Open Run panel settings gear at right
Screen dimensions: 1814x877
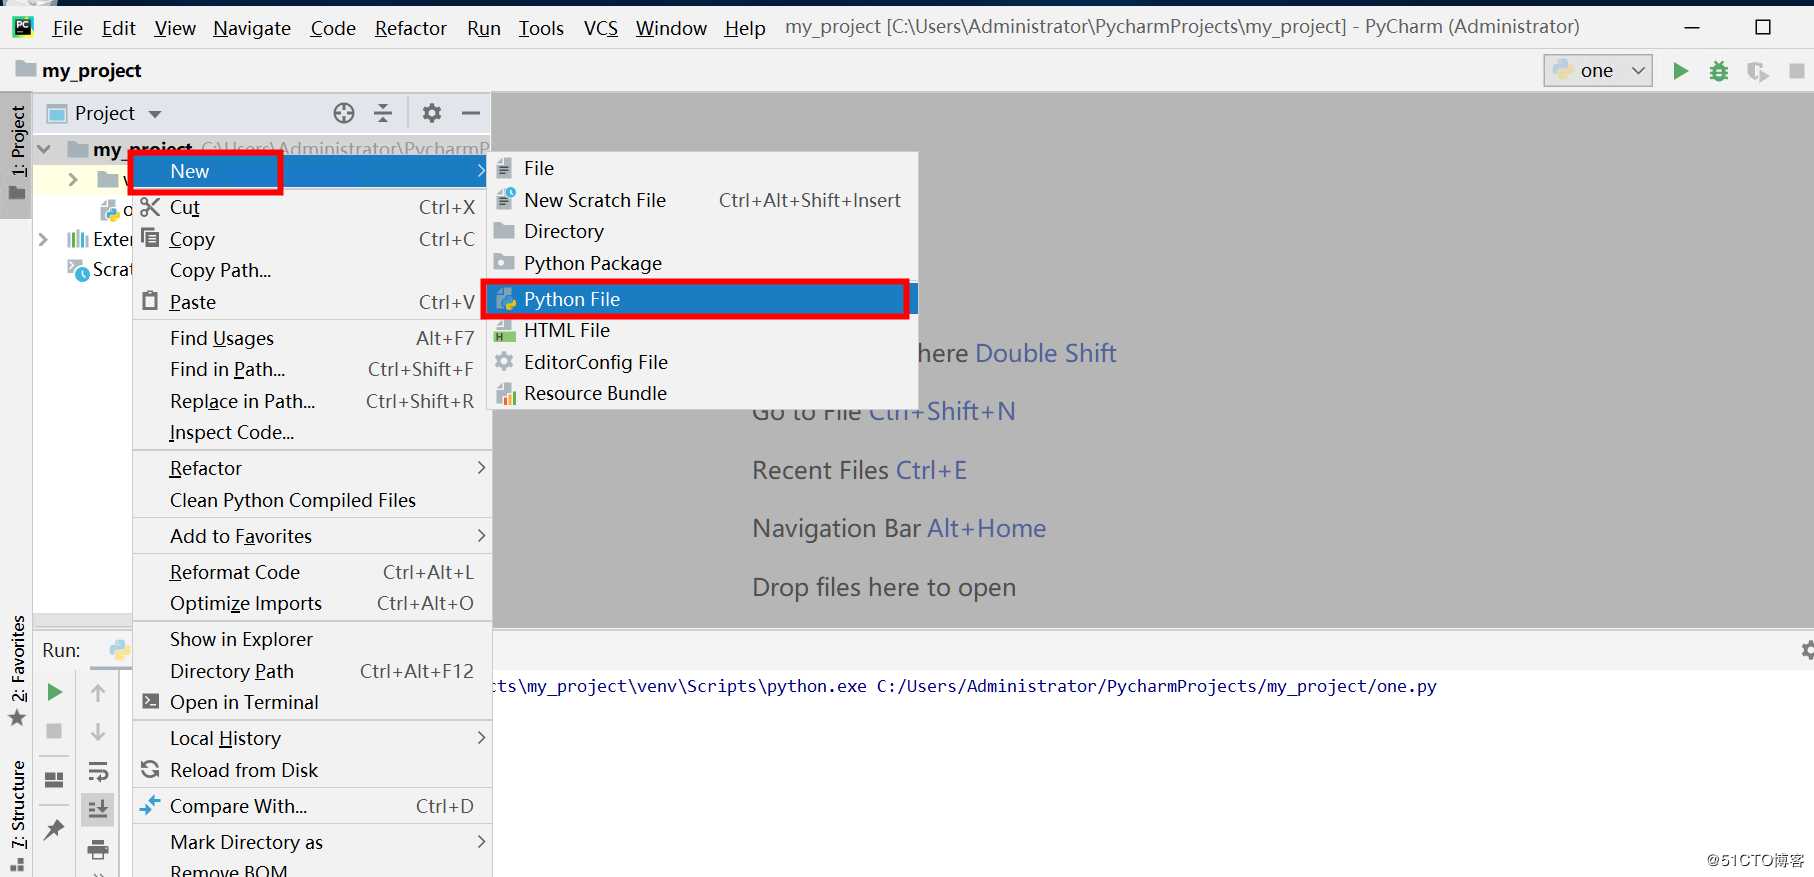coord(1806,650)
